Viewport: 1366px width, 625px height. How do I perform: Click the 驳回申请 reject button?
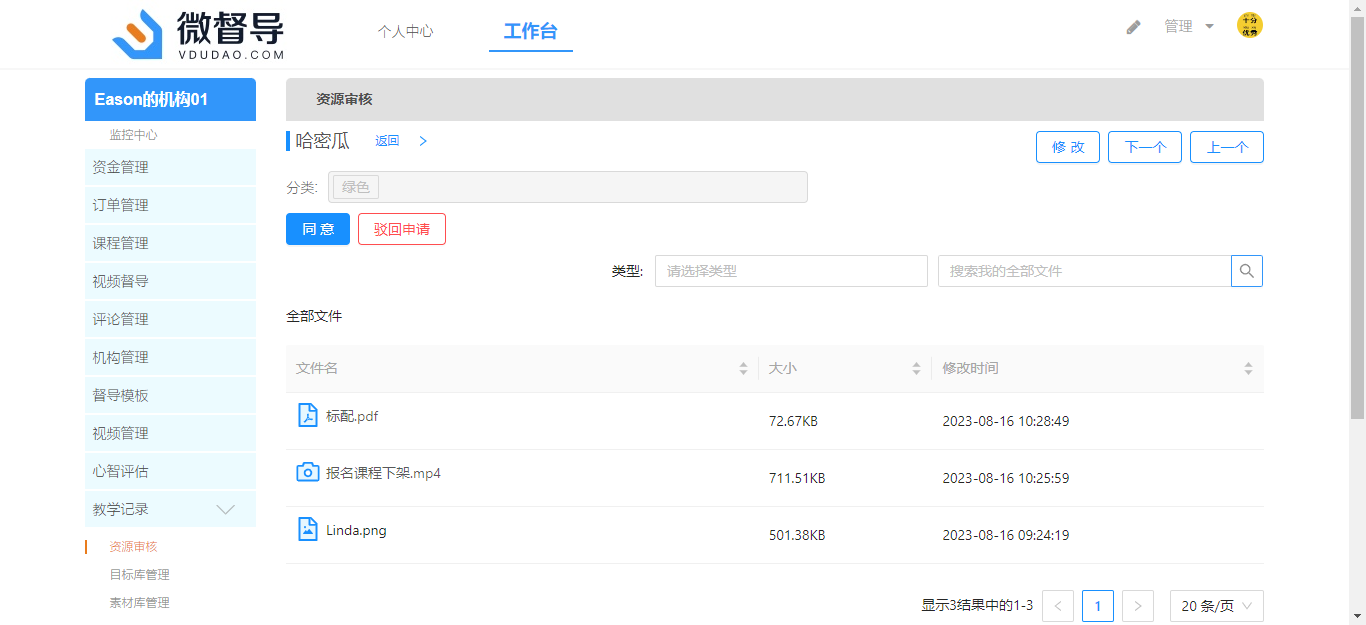point(402,229)
